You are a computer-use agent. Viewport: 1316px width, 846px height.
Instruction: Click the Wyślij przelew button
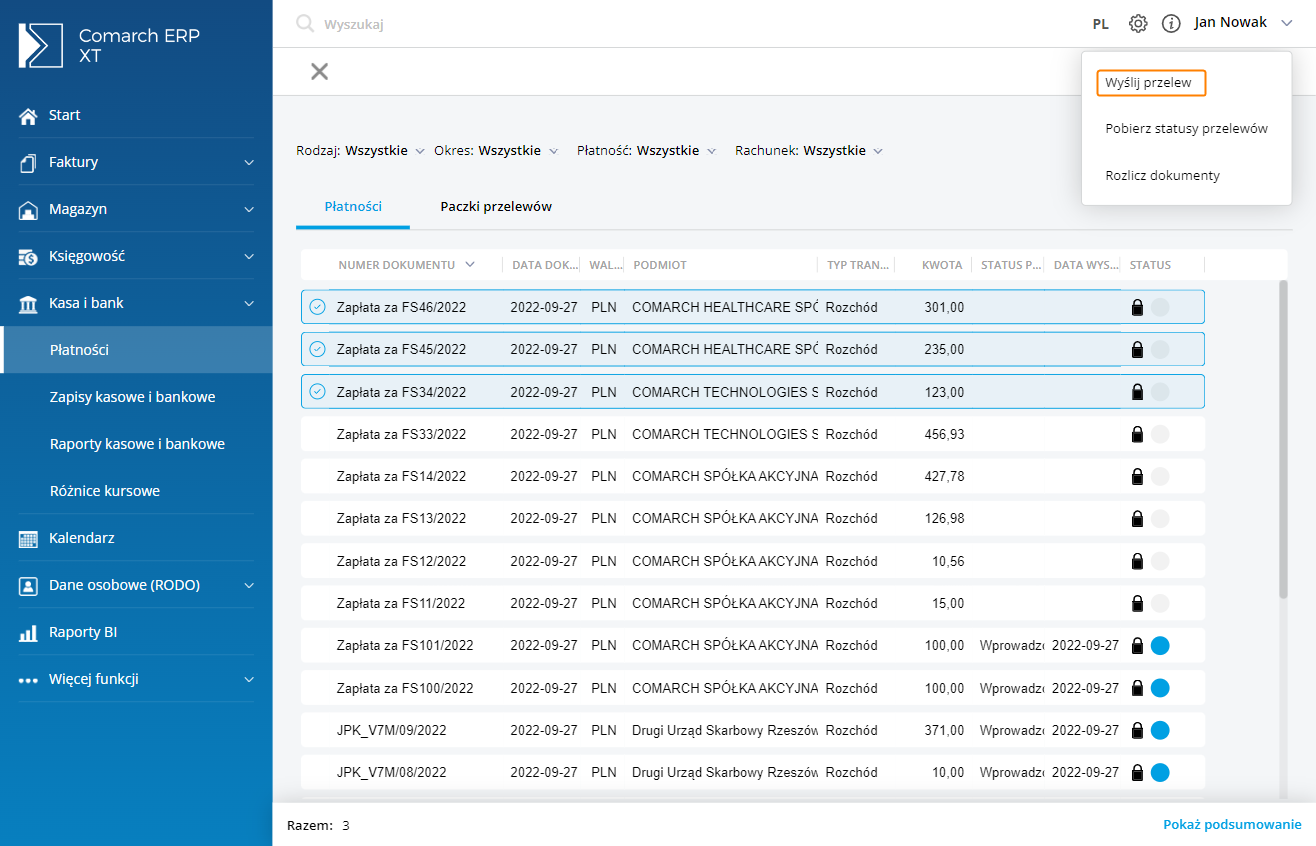pos(1150,83)
